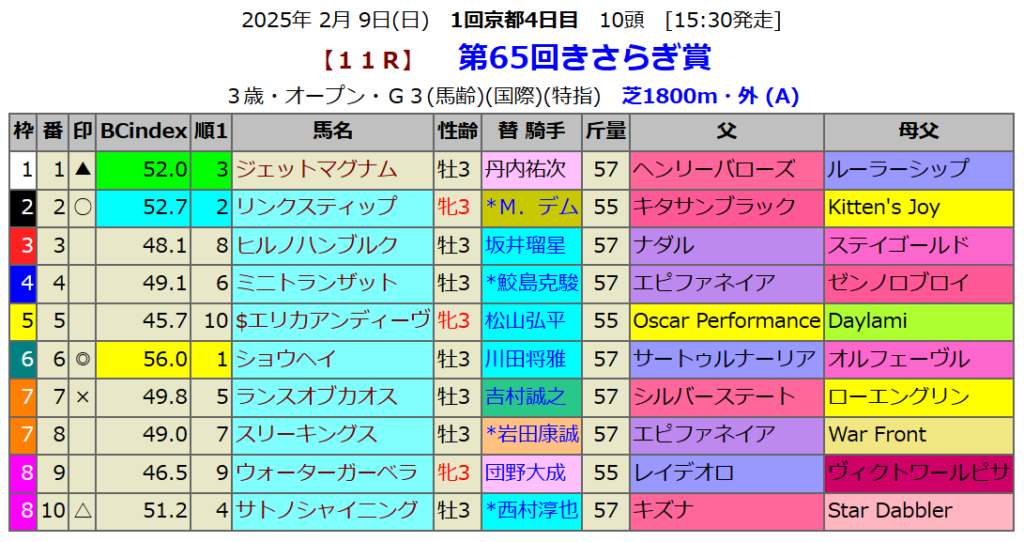Click jockey 川田将雅
The image size is (1024, 542).
click(x=525, y=359)
